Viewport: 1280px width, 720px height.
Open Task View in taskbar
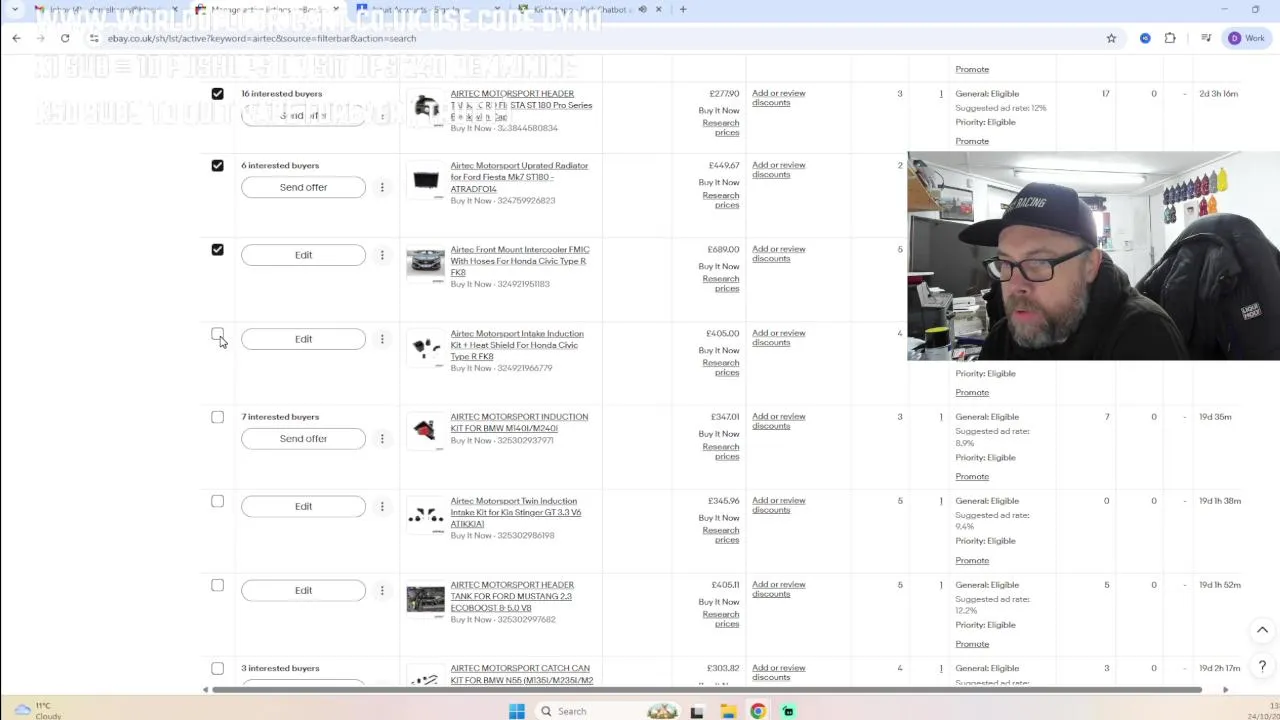tap(697, 711)
